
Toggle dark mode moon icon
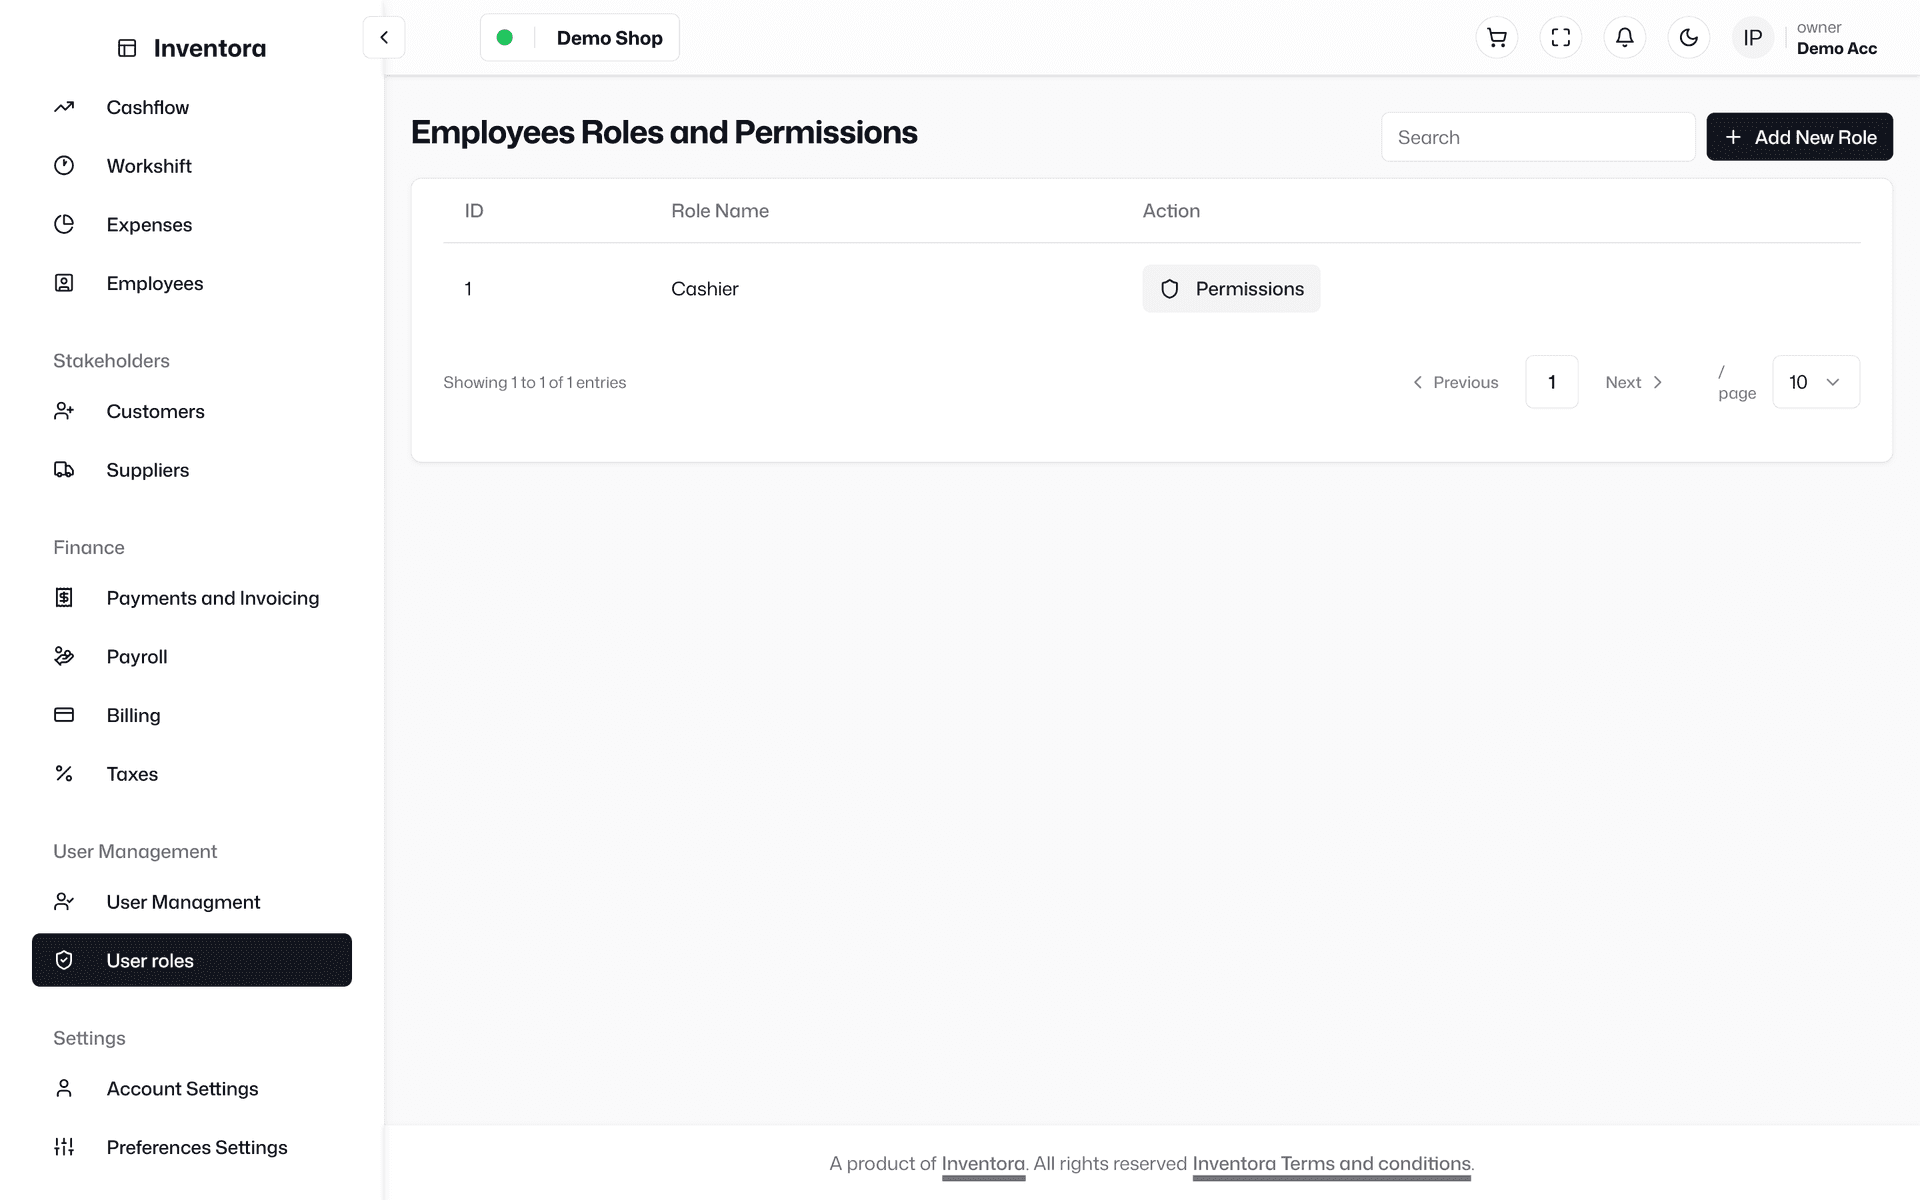(x=1689, y=38)
